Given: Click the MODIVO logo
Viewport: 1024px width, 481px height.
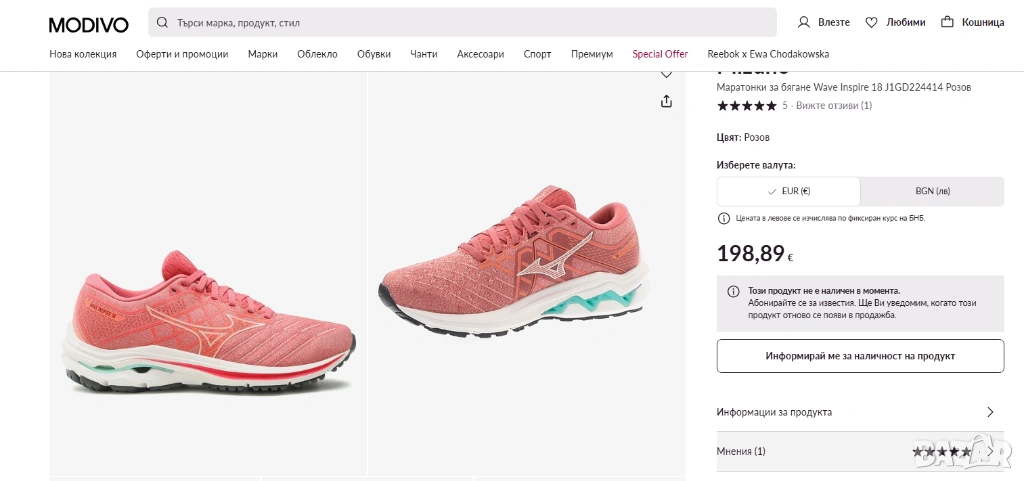Looking at the screenshot, I should 88,23.
